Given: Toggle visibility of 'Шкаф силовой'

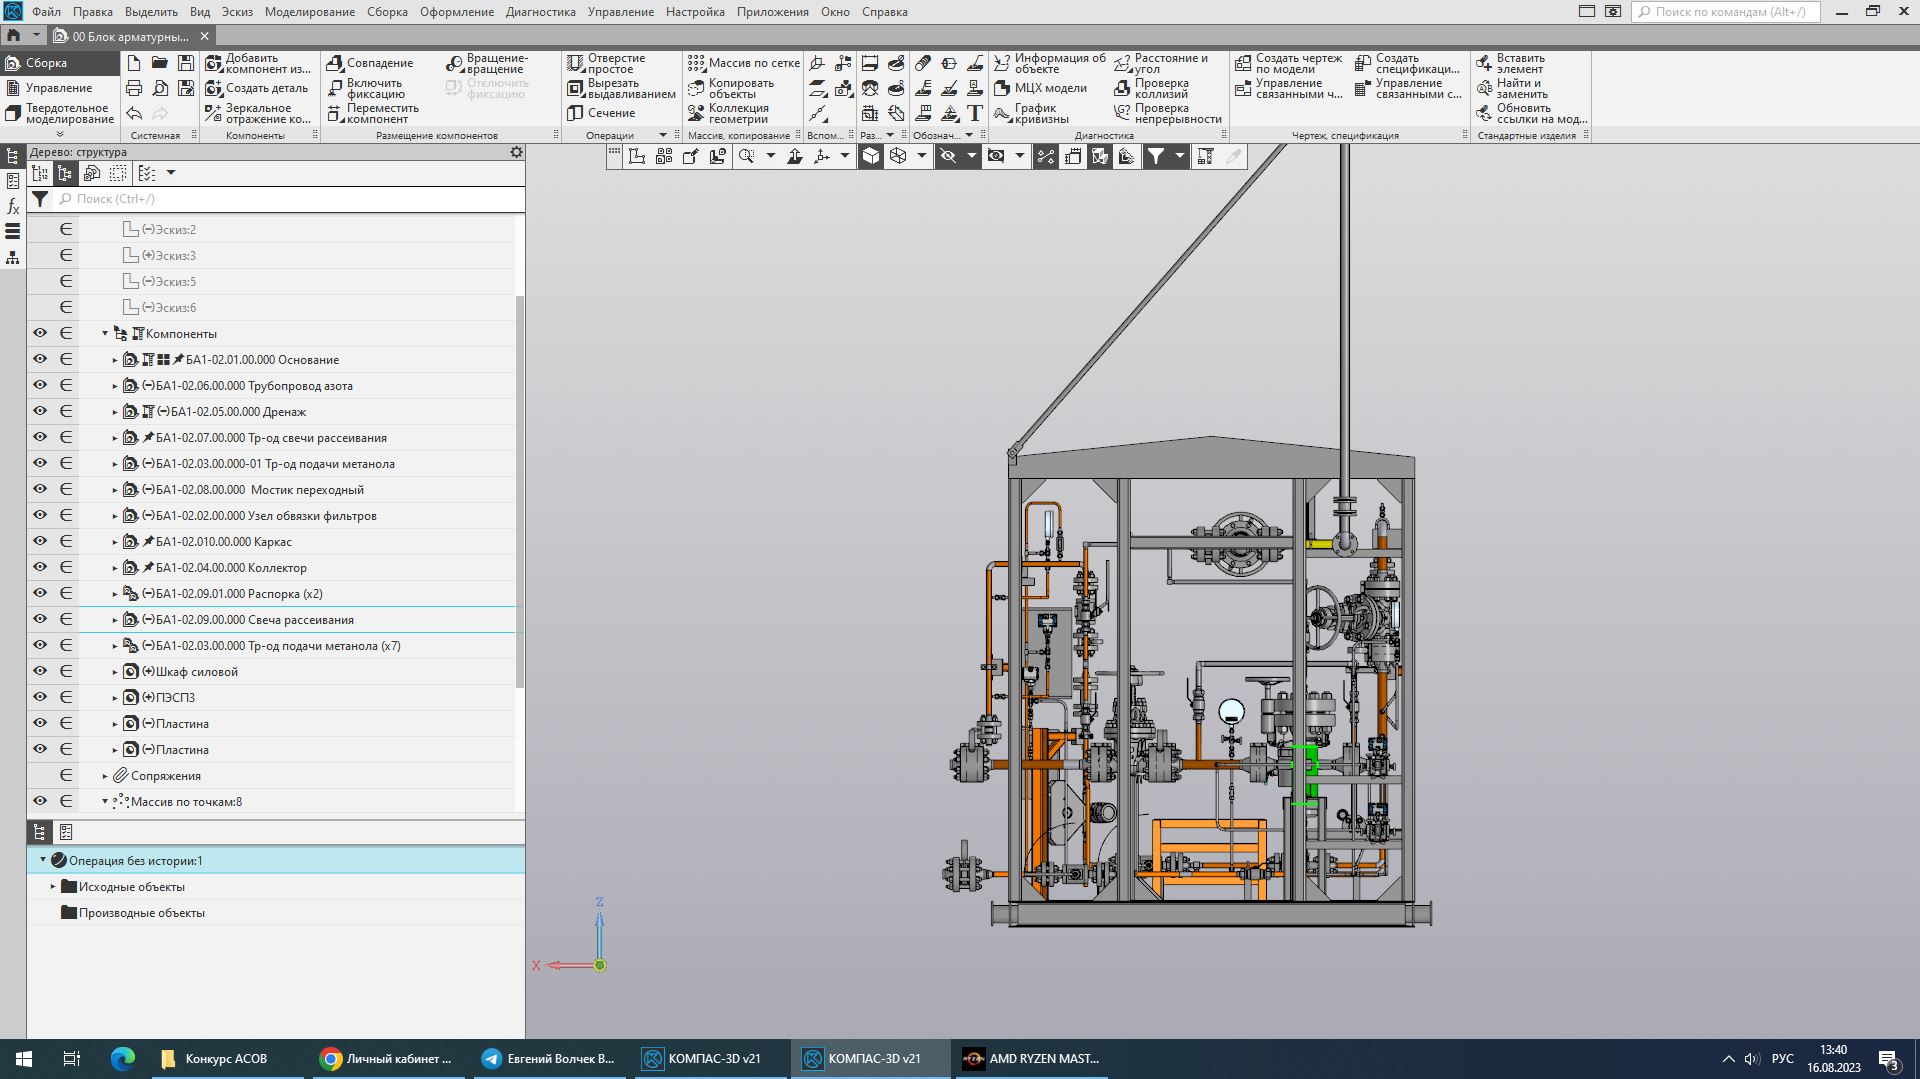Looking at the screenshot, I should click(x=40, y=671).
